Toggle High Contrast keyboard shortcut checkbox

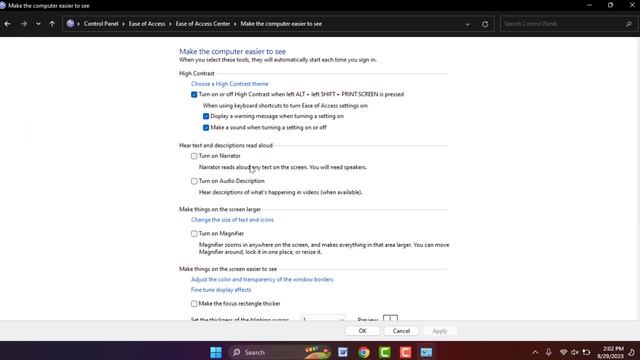coord(194,94)
